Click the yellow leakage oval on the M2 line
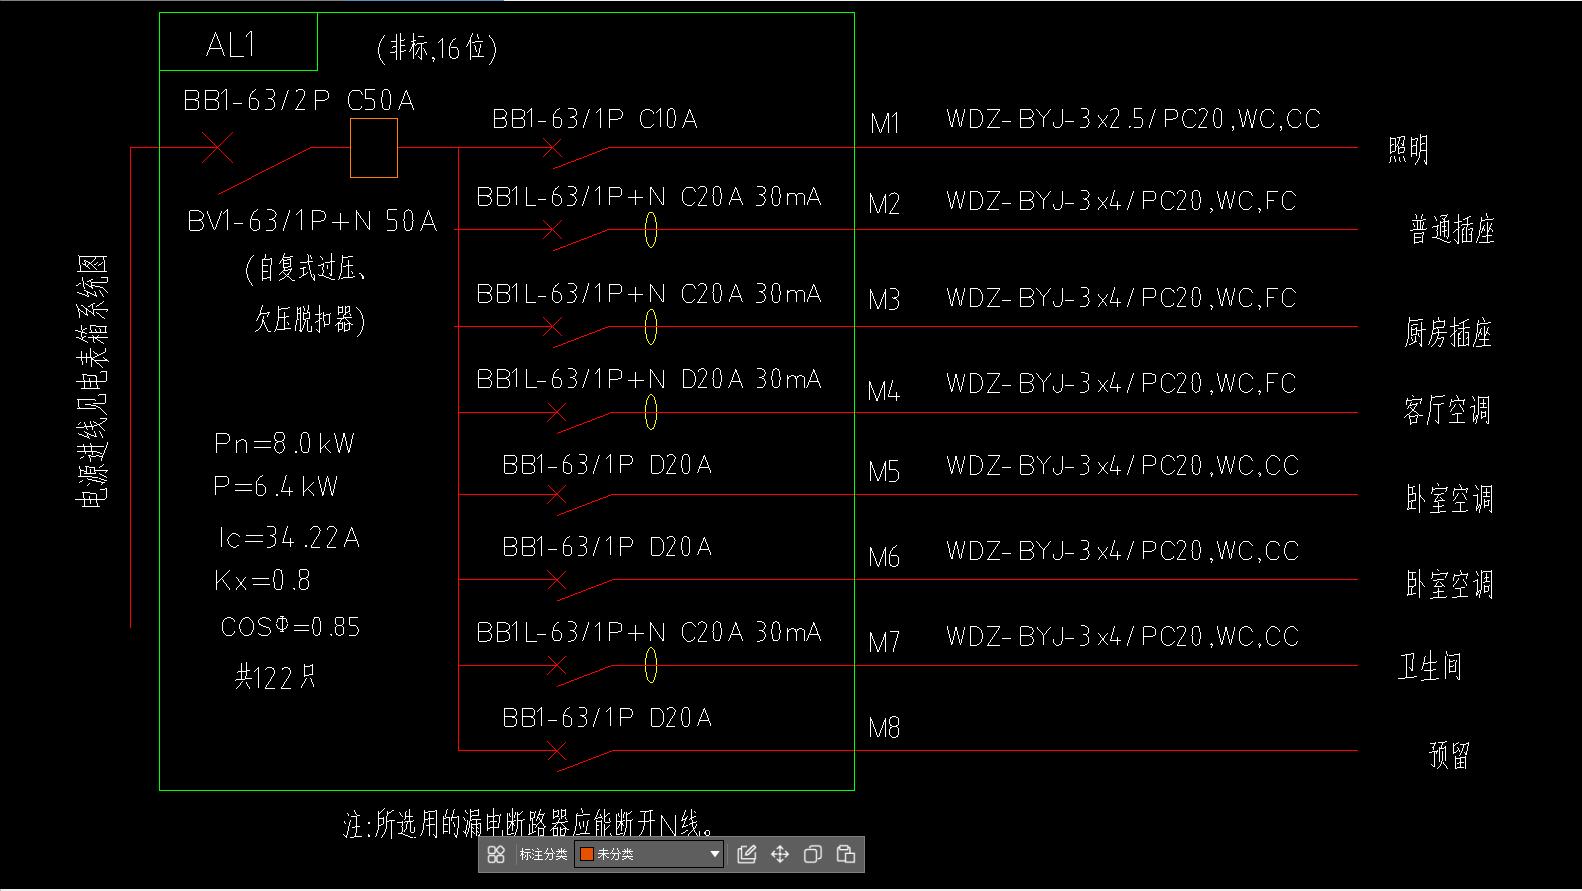The height and width of the screenshot is (891, 1582). coord(651,230)
